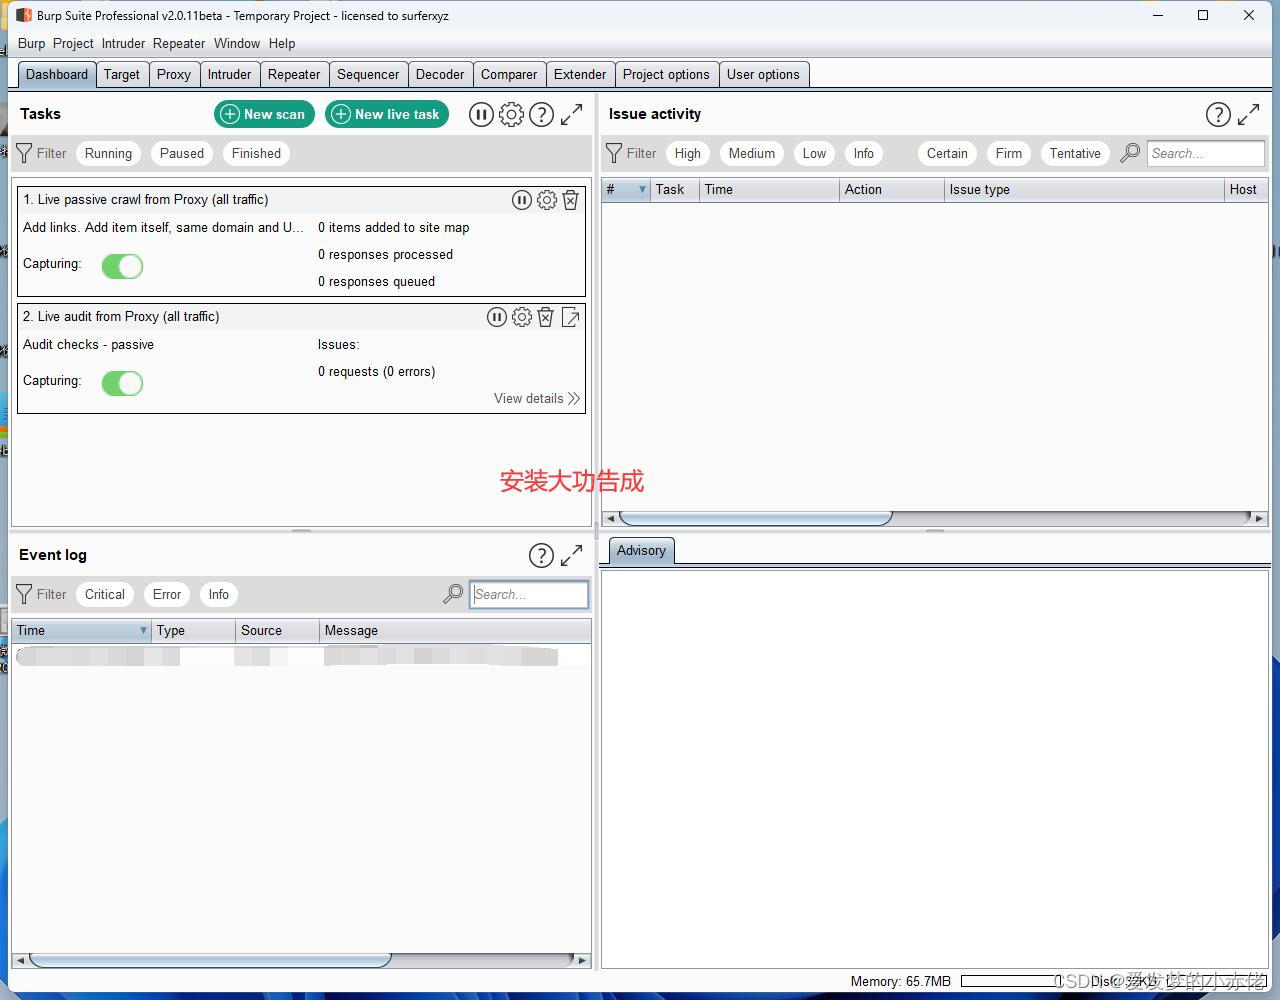
Task: Toggle capturing for Live passive crawl
Action: [122, 266]
